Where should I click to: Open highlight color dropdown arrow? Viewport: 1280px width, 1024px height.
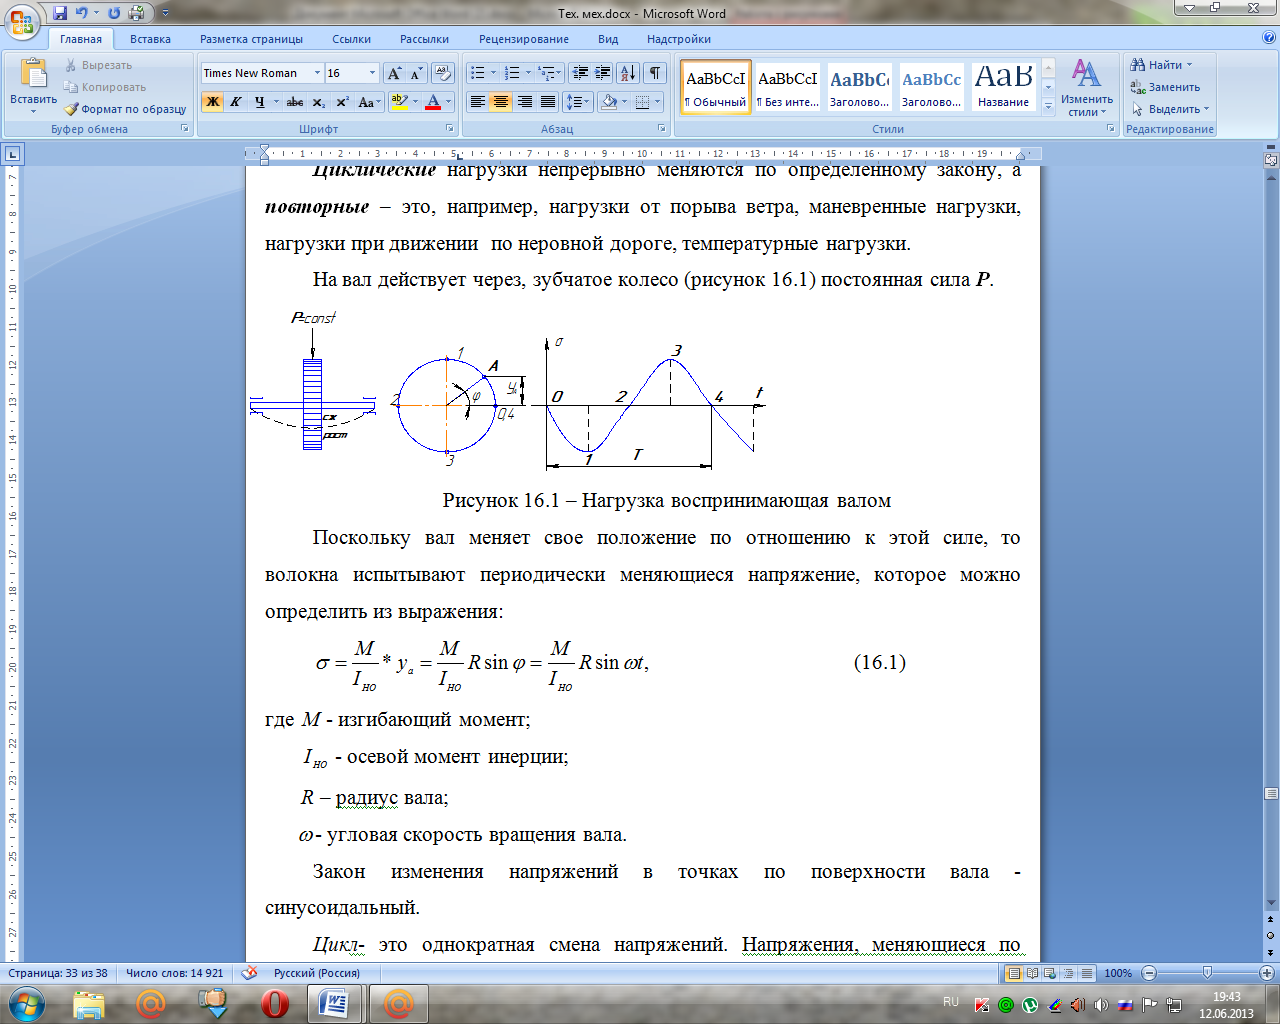click(x=415, y=102)
